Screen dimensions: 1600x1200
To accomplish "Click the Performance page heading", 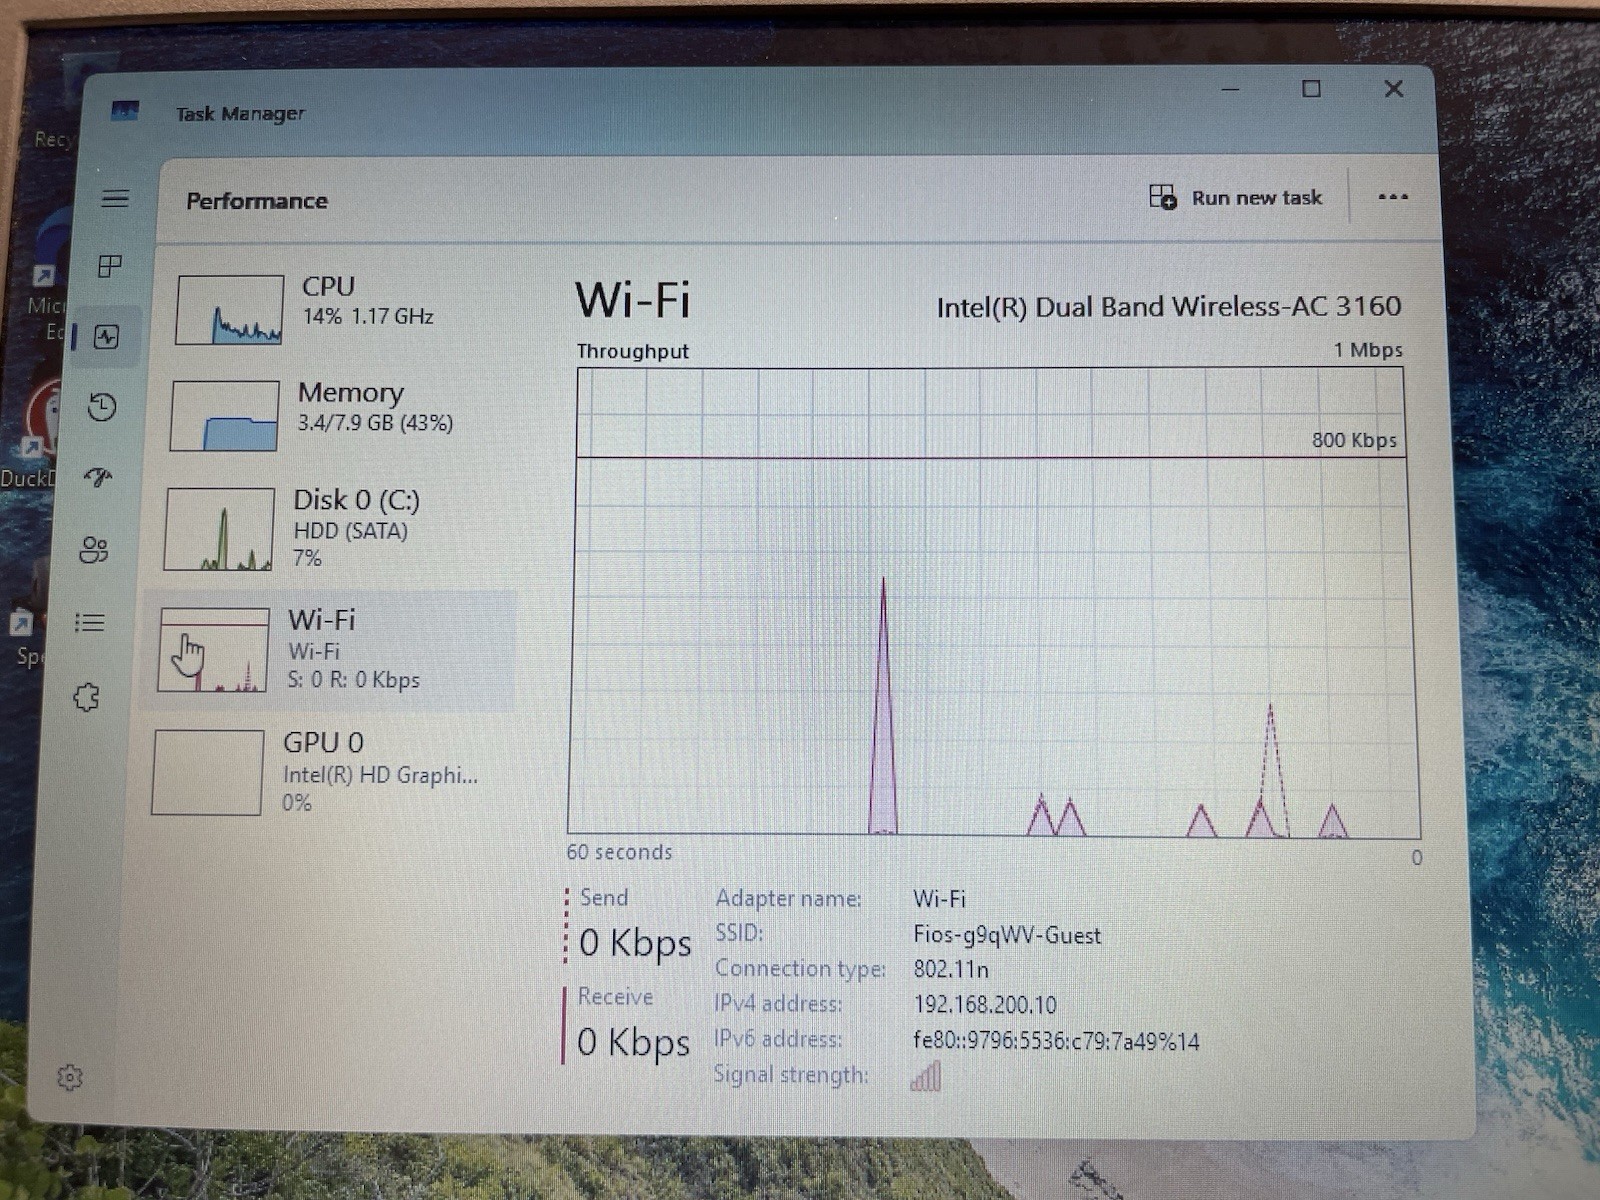I will click(257, 201).
